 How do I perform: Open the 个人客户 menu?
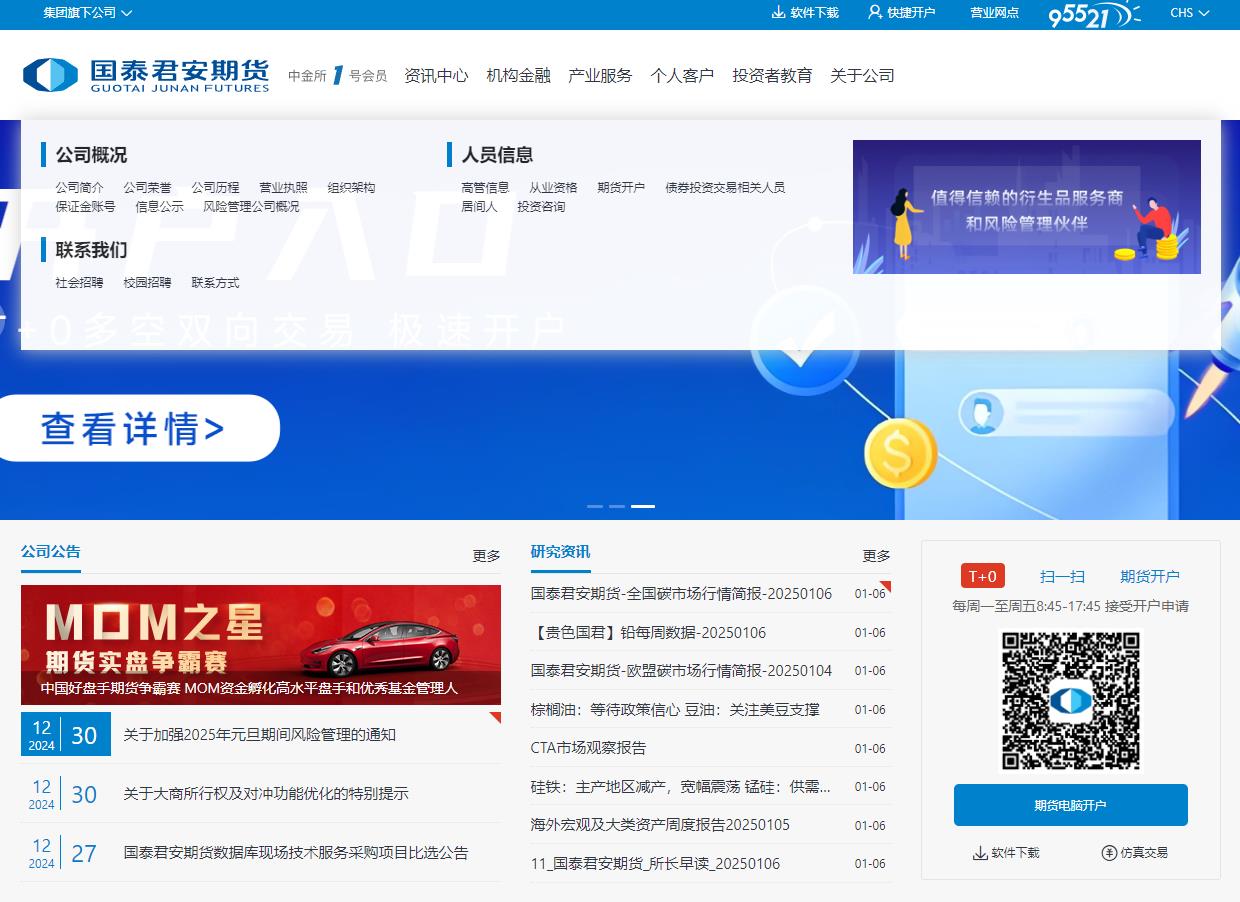click(x=682, y=75)
